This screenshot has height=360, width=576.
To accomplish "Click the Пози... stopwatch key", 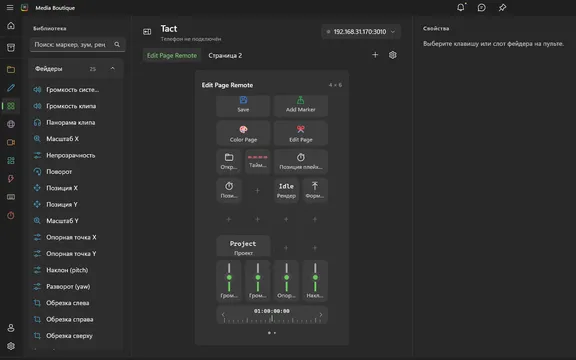I will [x=229, y=190].
